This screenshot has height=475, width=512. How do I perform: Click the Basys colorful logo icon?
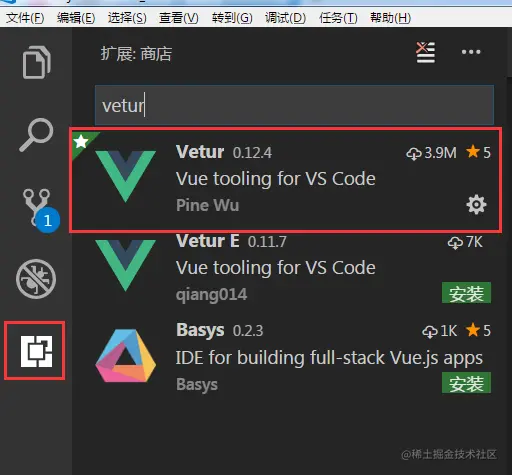pos(126,356)
